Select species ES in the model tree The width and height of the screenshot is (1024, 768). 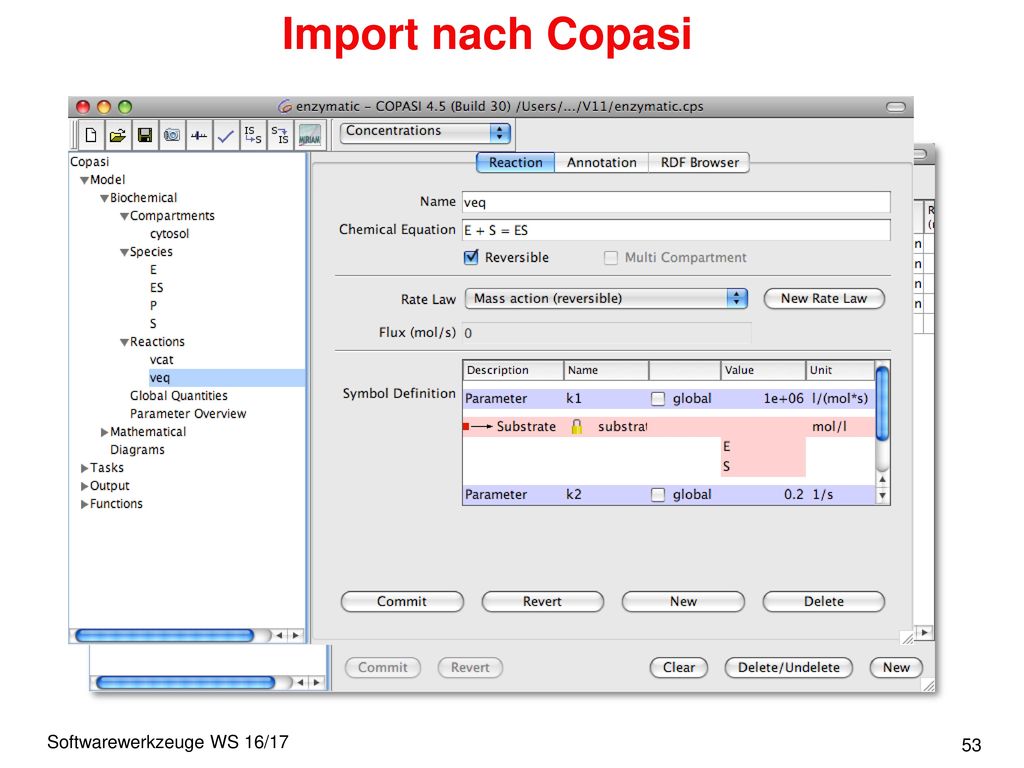tap(157, 288)
